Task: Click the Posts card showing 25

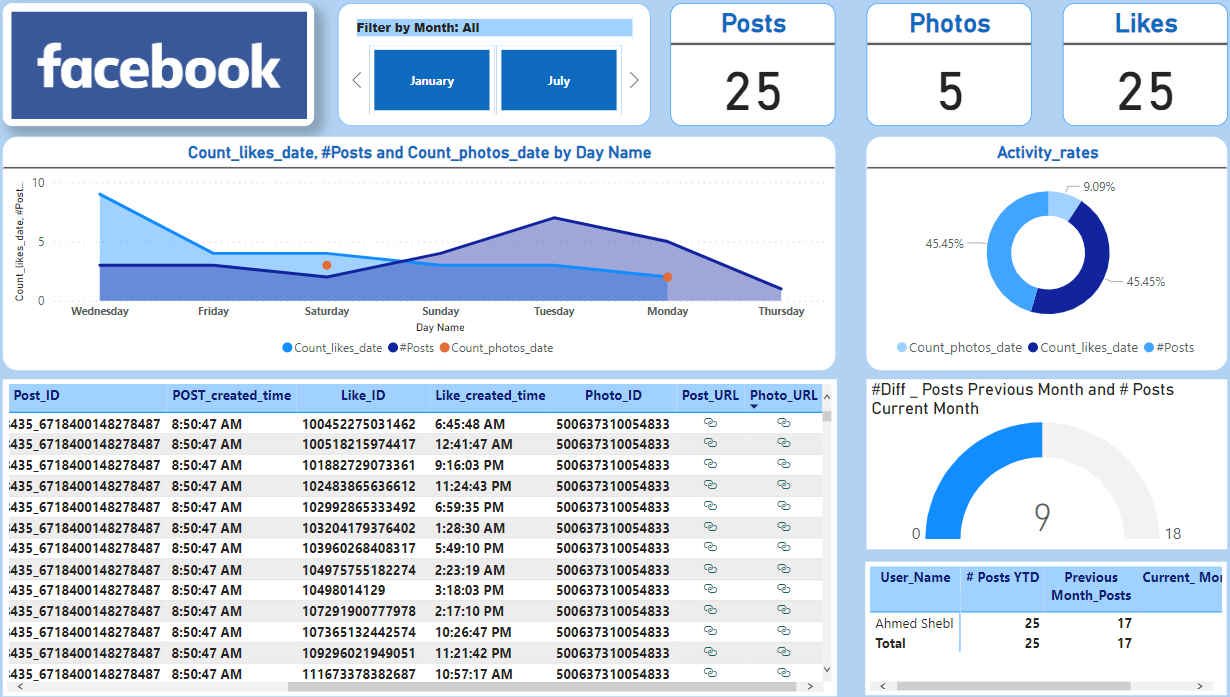Action: 752,66
